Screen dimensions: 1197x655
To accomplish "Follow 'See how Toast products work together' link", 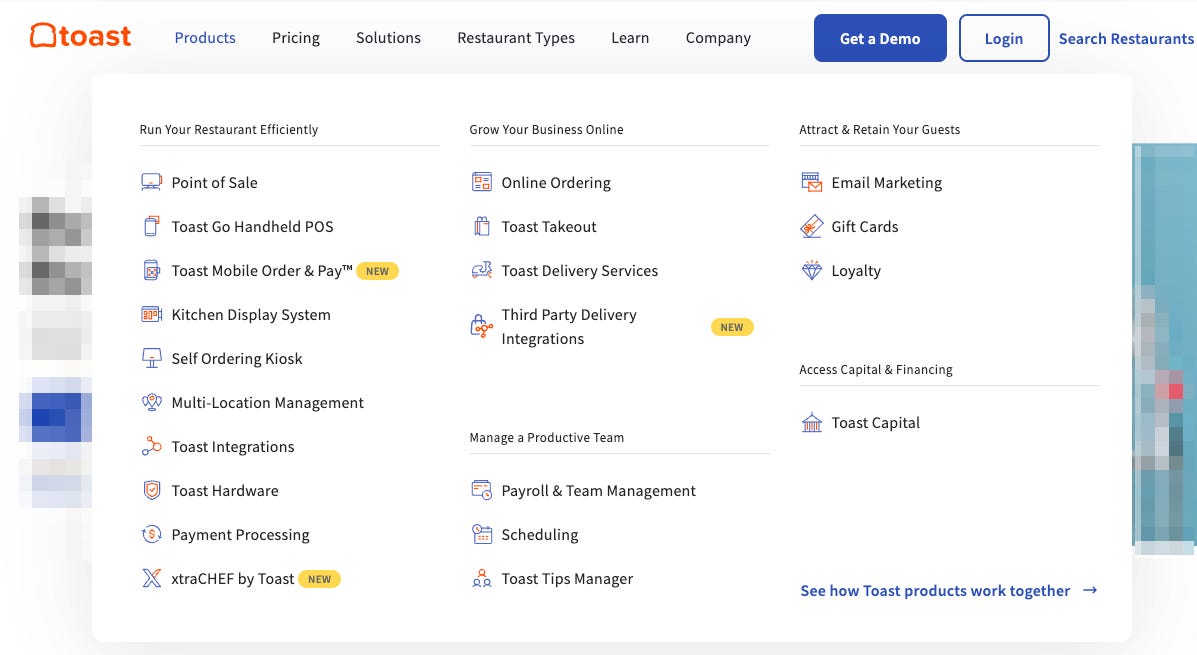I will [934, 590].
